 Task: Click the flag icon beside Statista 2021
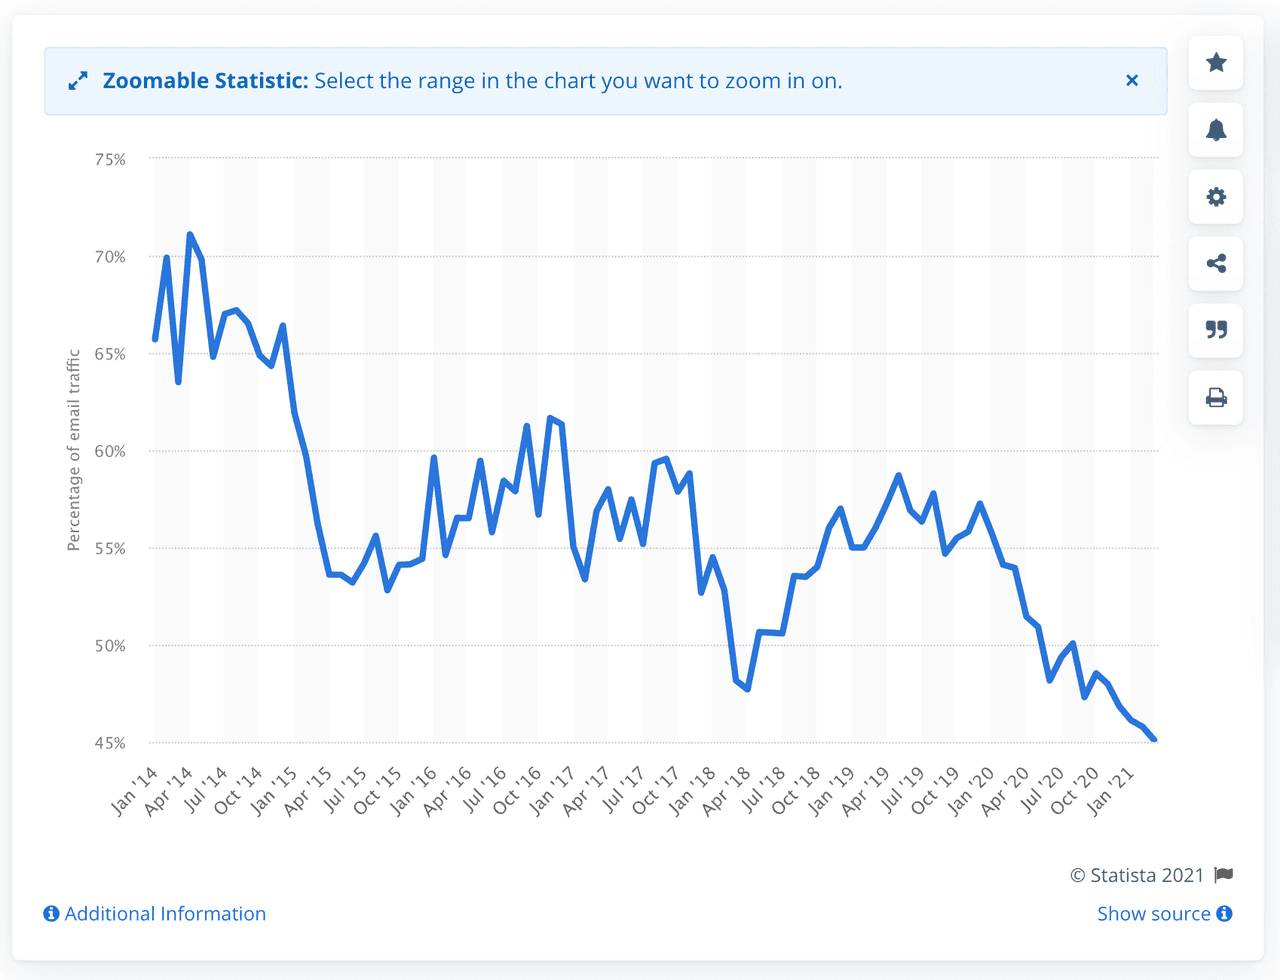point(1223,875)
